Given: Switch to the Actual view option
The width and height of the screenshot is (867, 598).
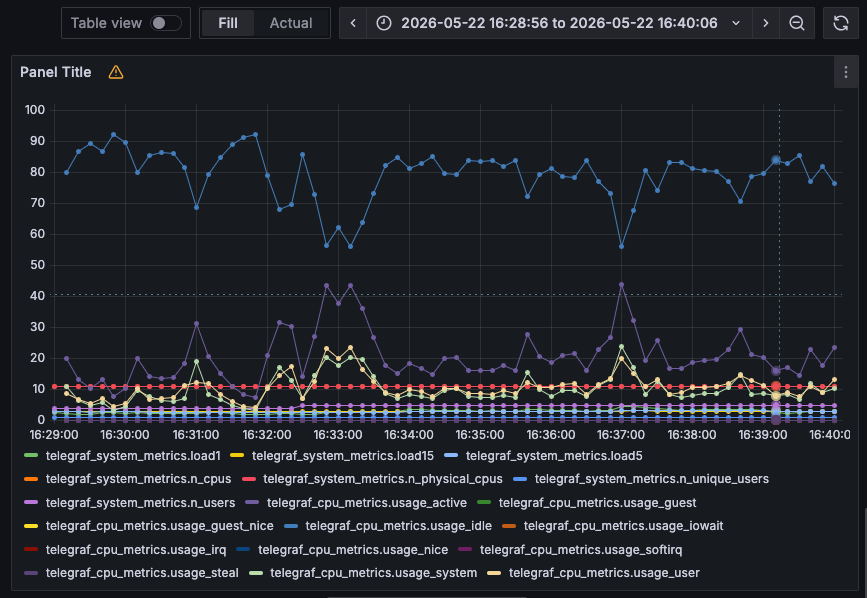Looking at the screenshot, I should (x=291, y=23).
